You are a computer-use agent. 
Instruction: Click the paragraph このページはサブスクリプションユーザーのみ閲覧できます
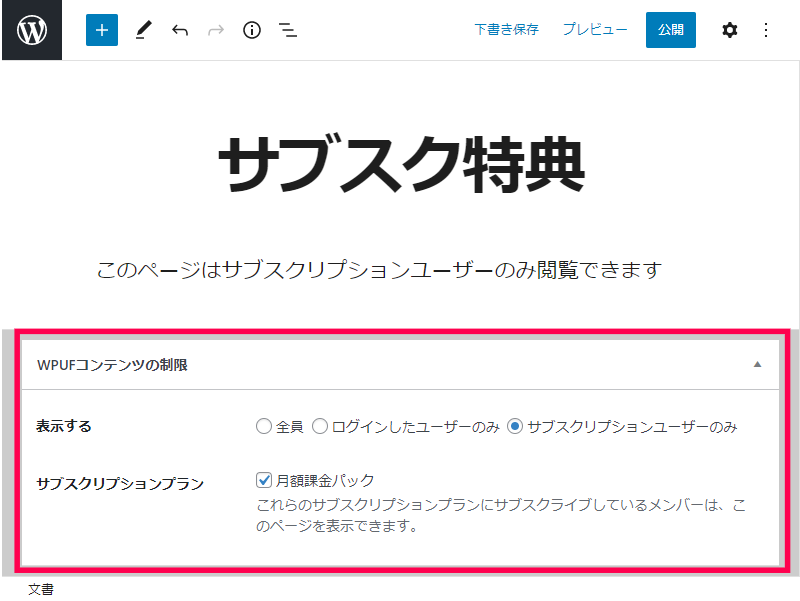379,269
